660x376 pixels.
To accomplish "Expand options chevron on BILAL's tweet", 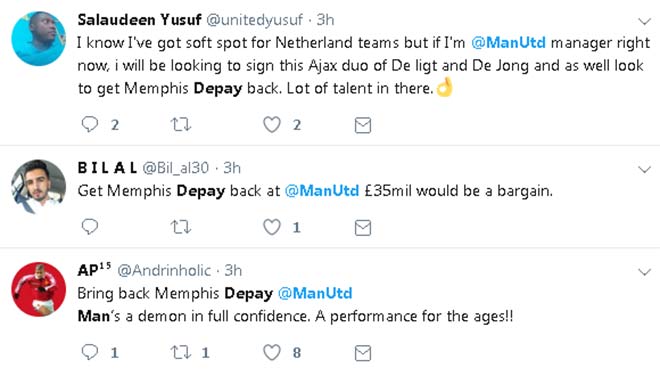I will (644, 170).
